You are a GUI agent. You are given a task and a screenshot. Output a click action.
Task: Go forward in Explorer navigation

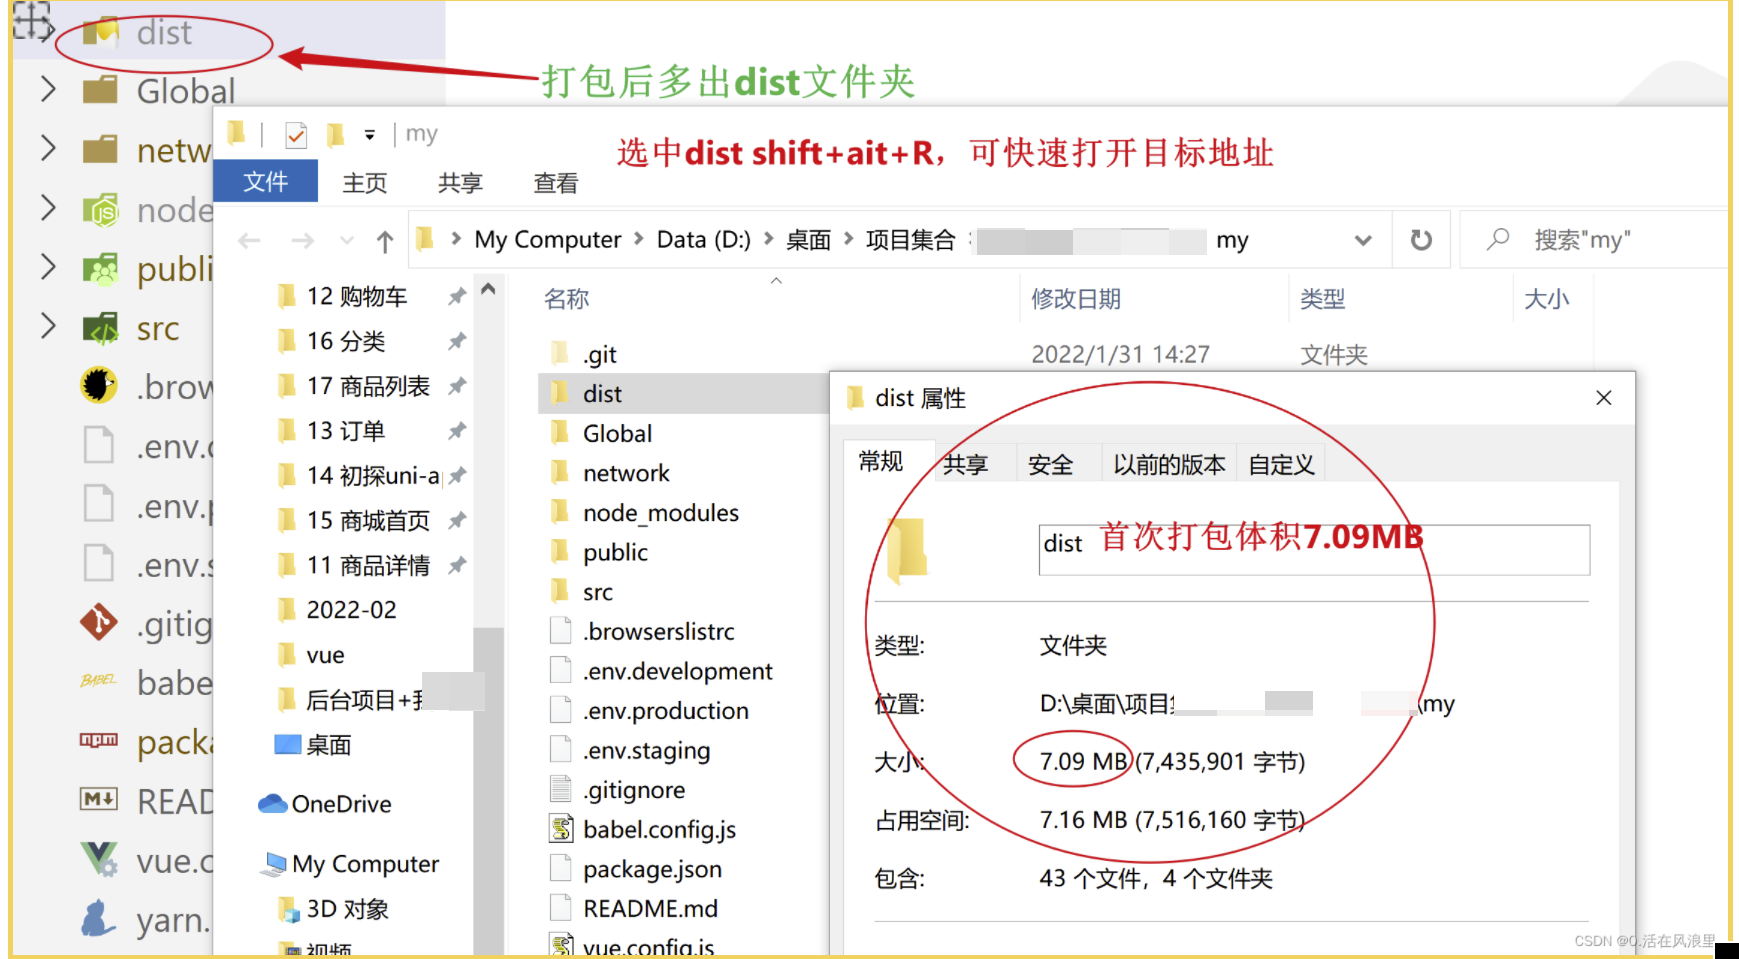coord(302,240)
